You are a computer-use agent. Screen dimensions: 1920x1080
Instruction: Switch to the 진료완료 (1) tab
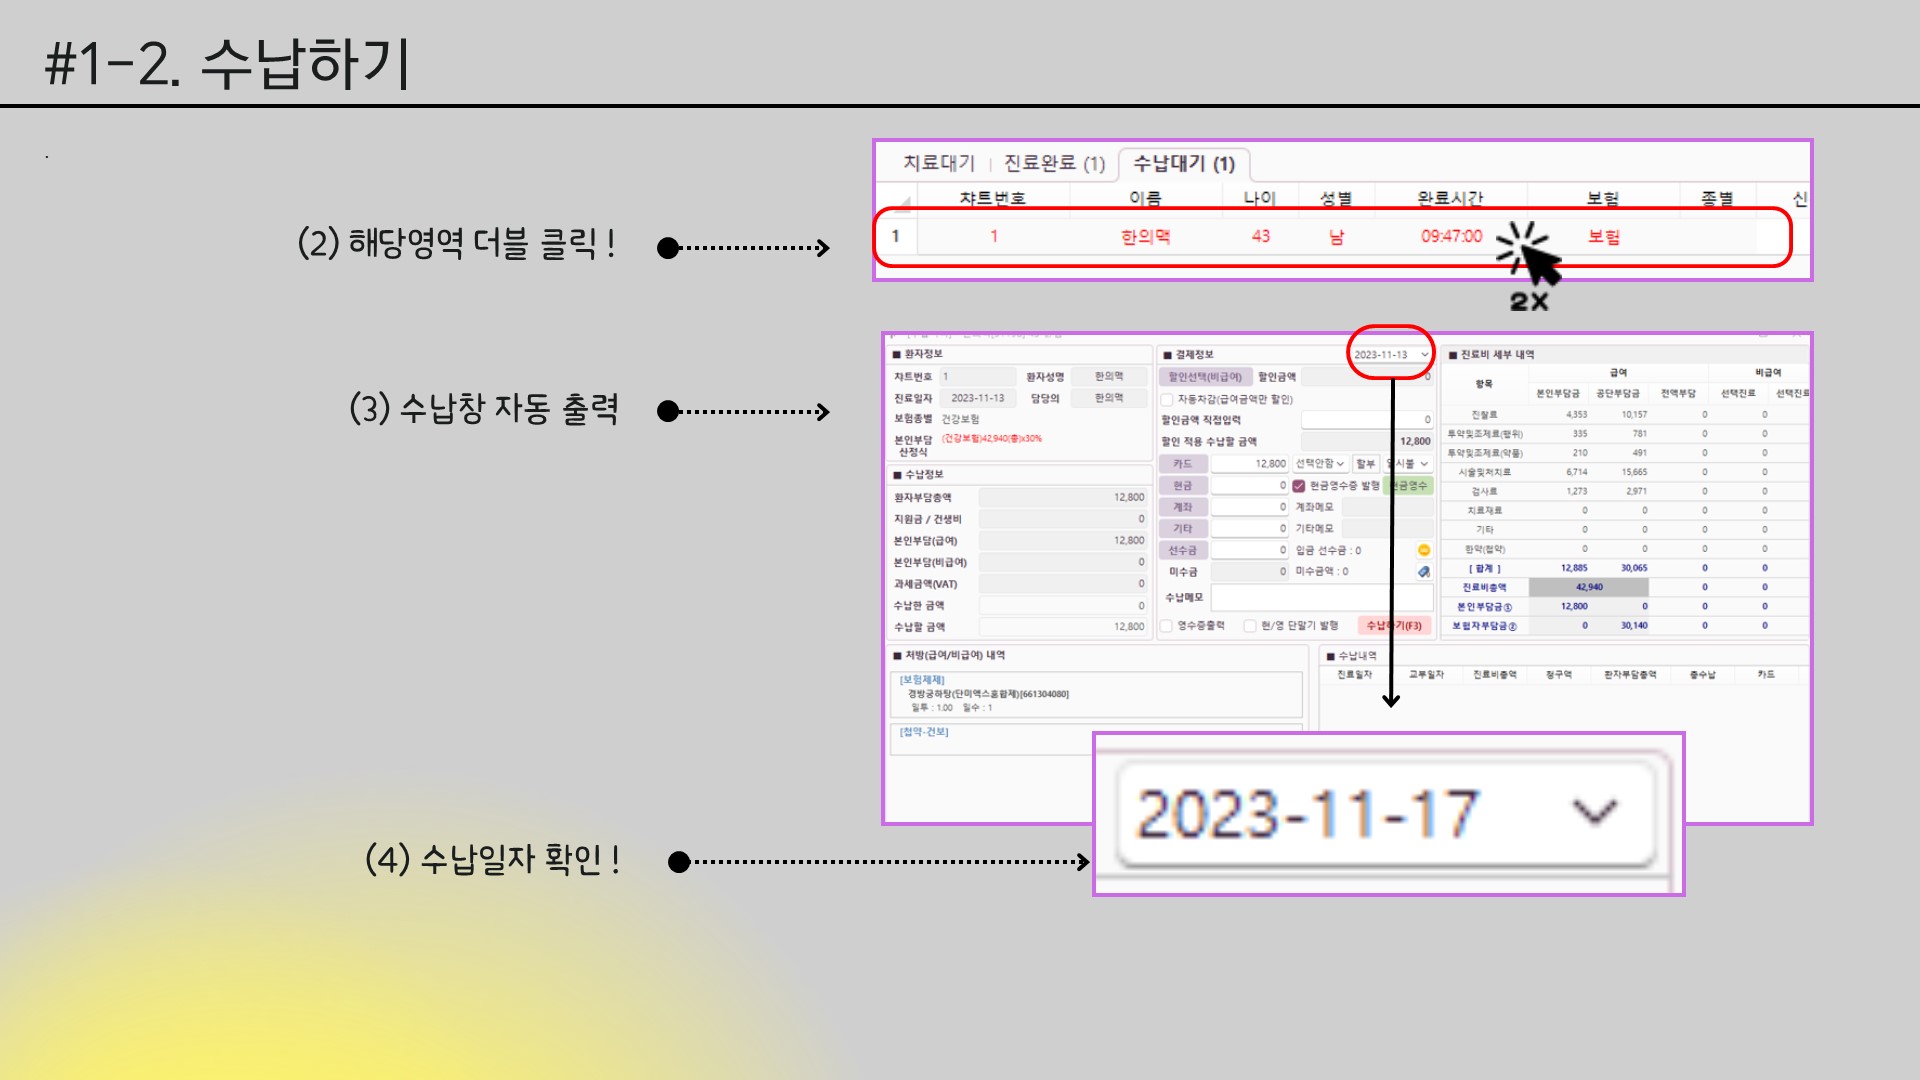pyautogui.click(x=1054, y=163)
